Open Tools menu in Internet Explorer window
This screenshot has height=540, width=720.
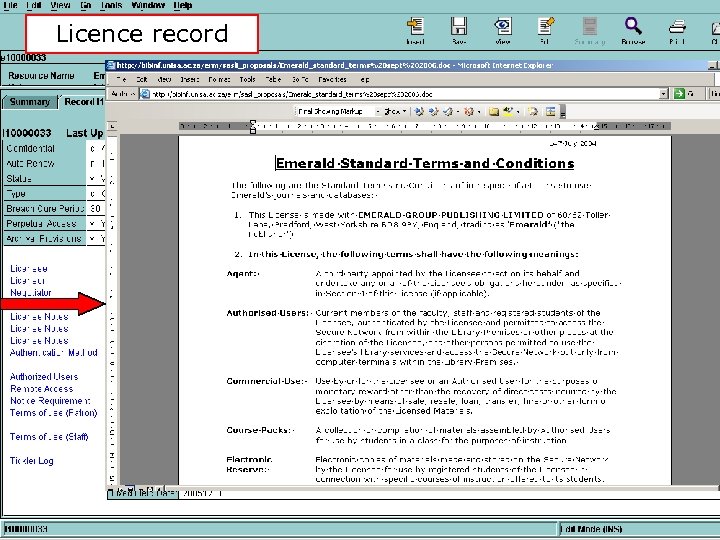point(248,79)
